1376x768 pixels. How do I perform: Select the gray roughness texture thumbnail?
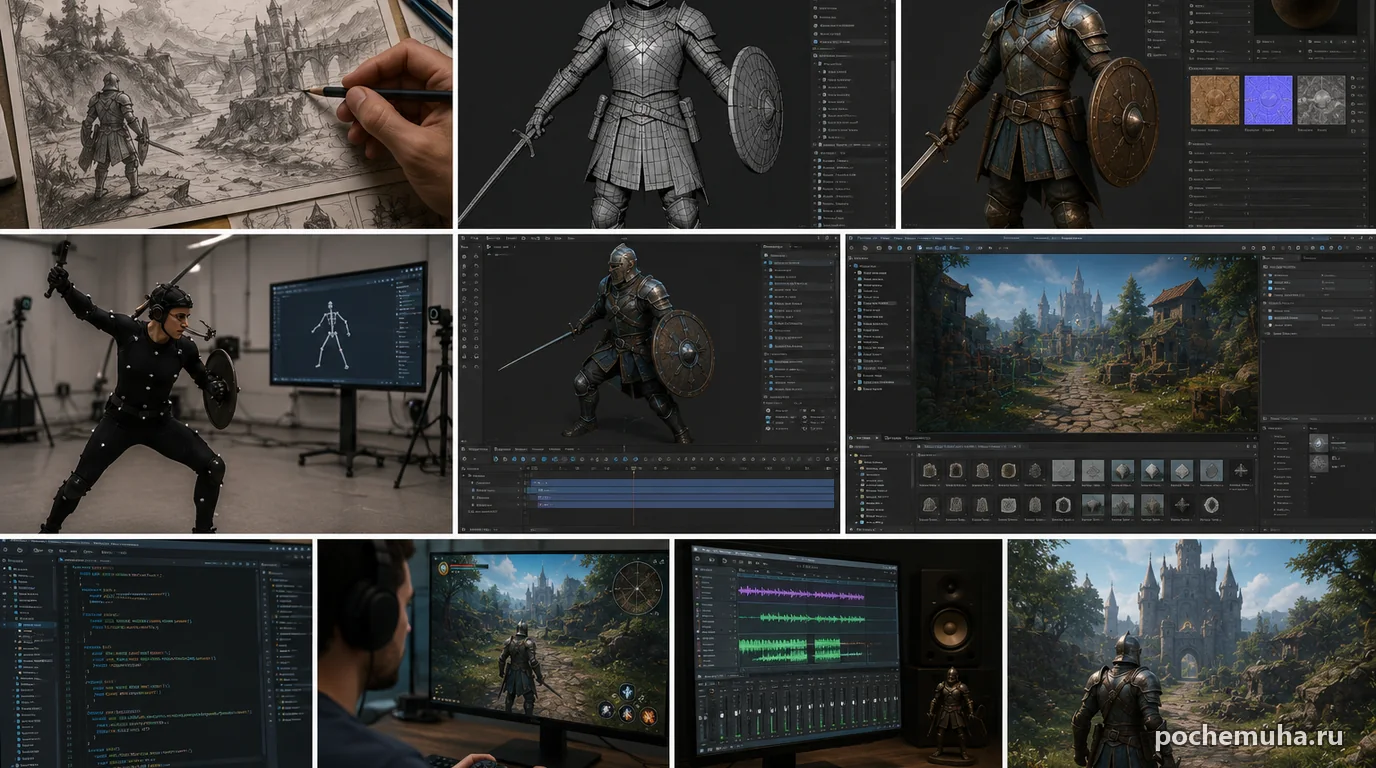[x=1321, y=100]
